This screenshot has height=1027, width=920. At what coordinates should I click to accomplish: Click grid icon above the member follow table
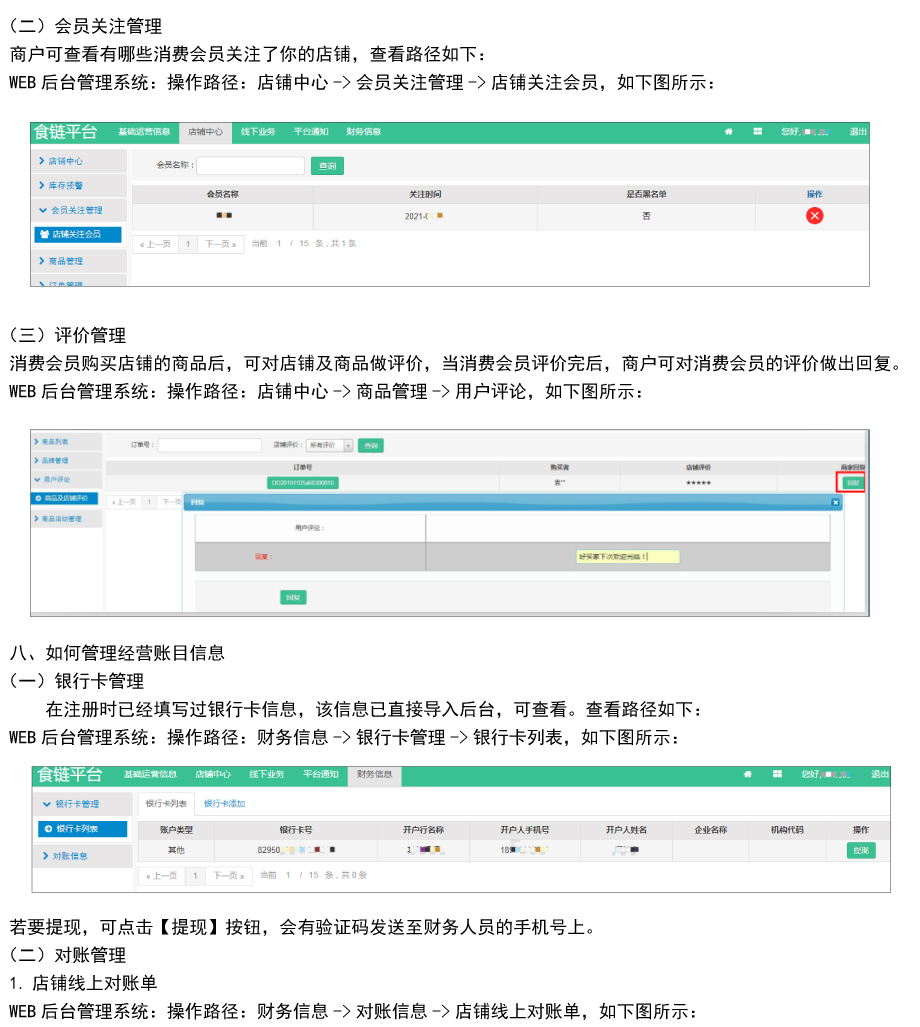(x=758, y=132)
